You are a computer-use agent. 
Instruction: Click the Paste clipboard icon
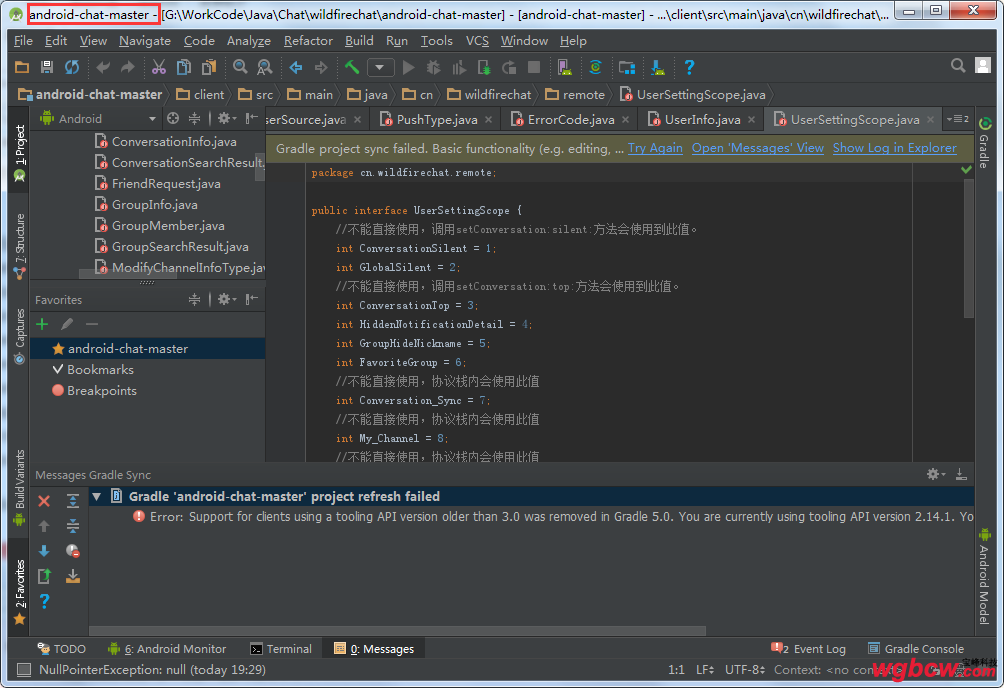click(209, 67)
